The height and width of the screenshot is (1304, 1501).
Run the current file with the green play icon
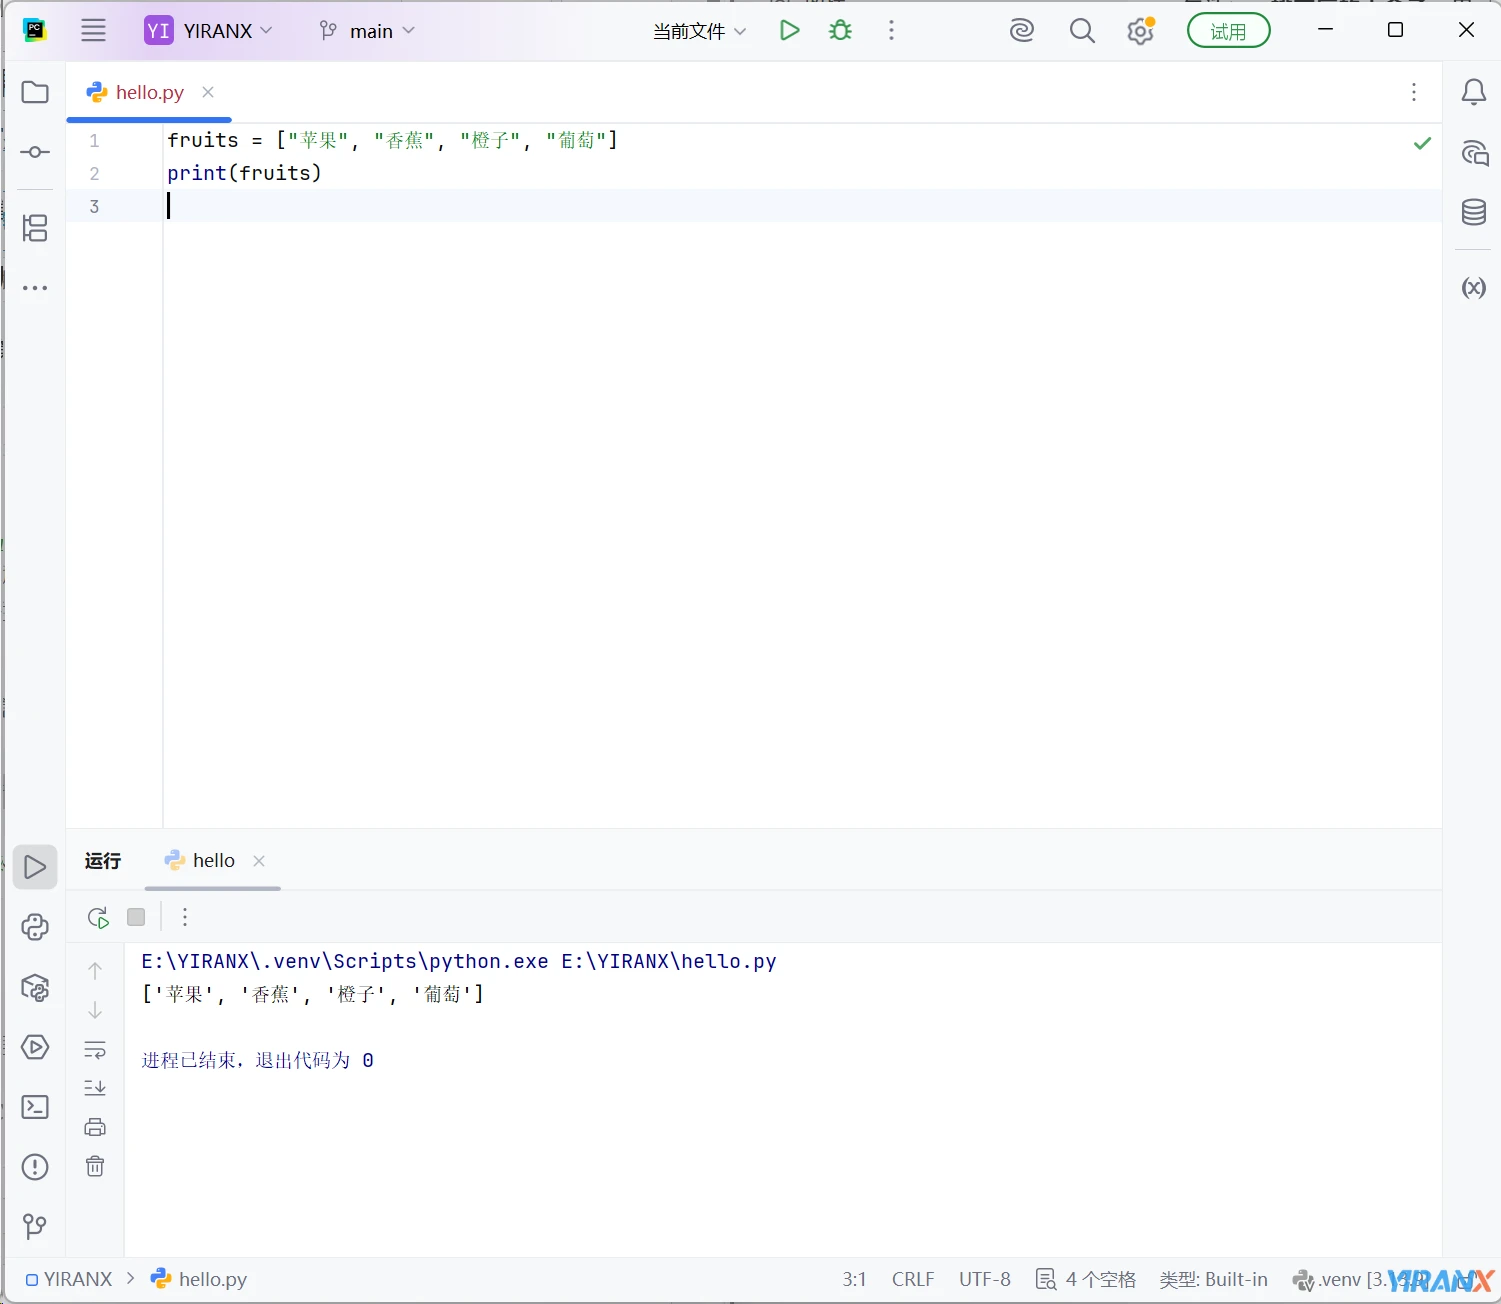coord(789,30)
